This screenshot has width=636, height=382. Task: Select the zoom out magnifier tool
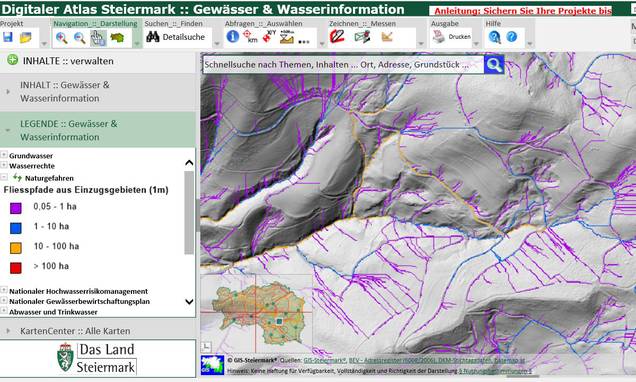pyautogui.click(x=80, y=38)
